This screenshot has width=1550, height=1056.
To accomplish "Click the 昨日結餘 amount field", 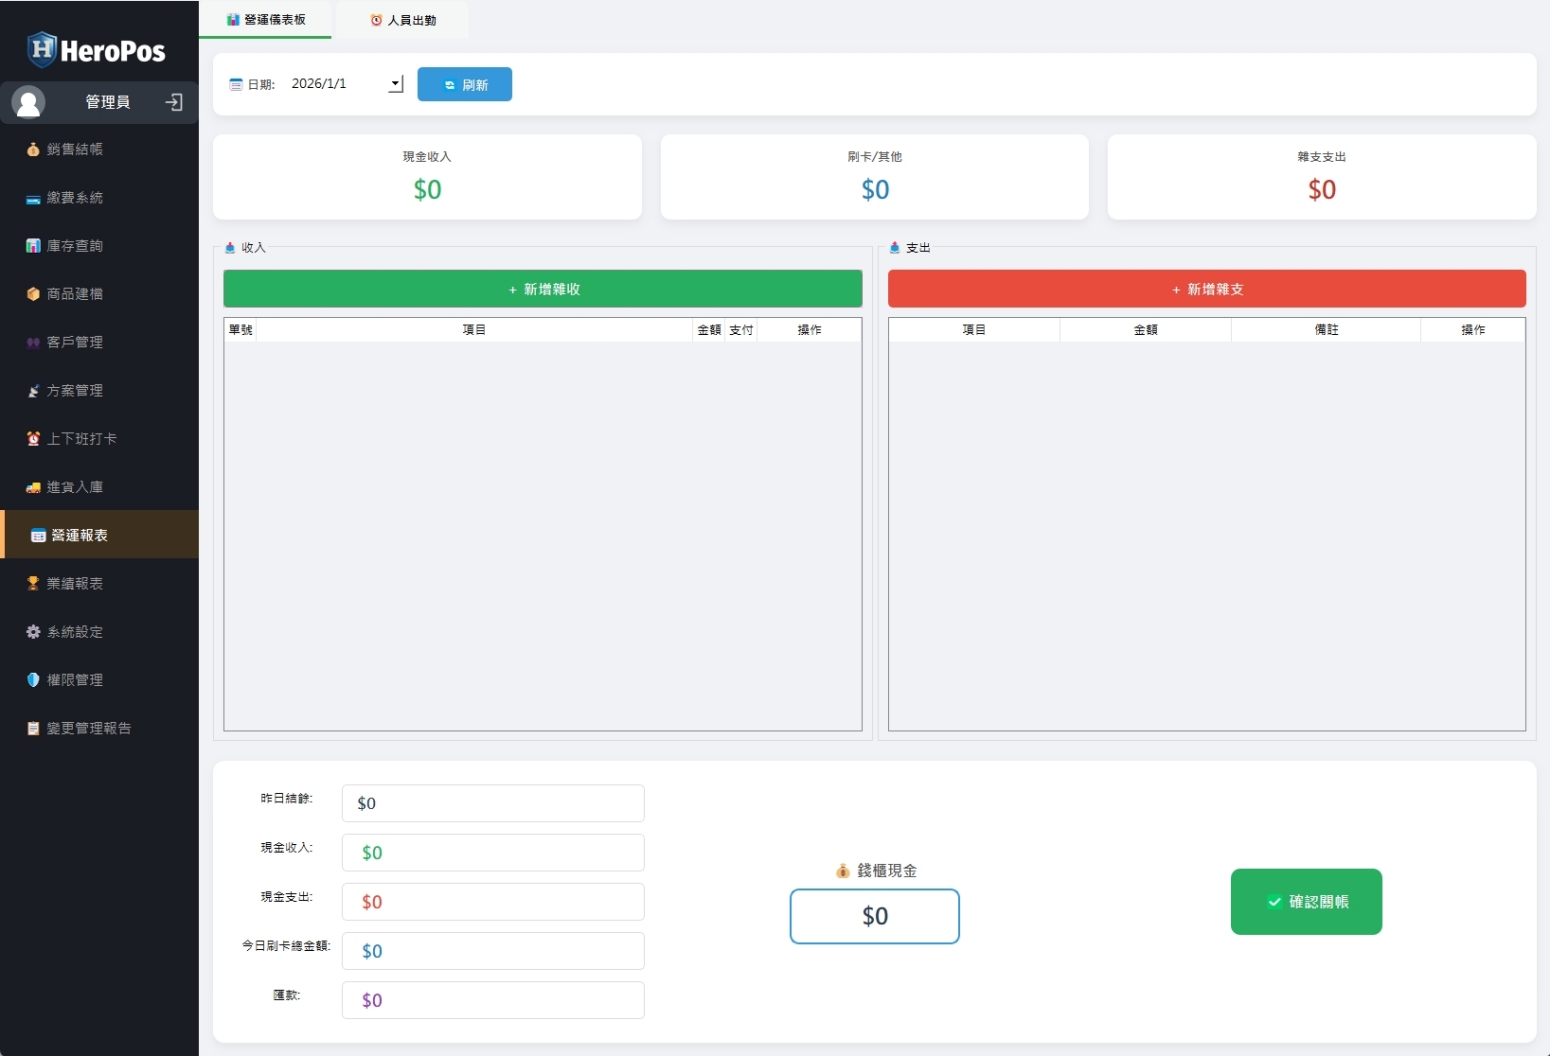I will tap(492, 803).
